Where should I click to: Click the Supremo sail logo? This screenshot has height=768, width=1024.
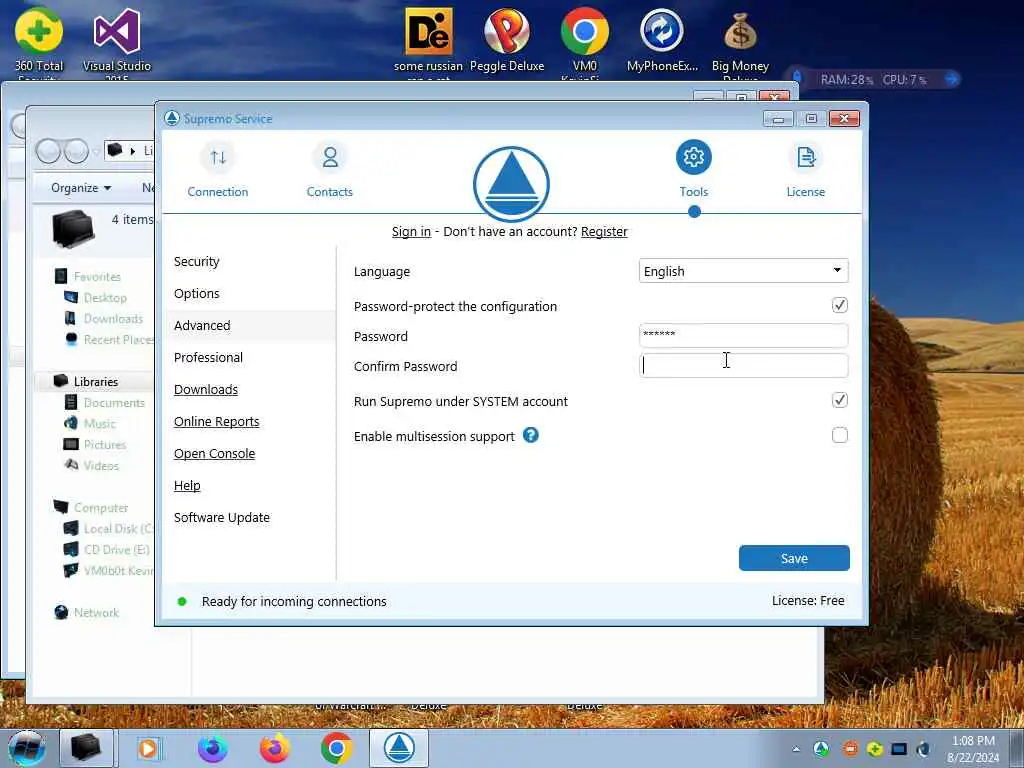(511, 184)
